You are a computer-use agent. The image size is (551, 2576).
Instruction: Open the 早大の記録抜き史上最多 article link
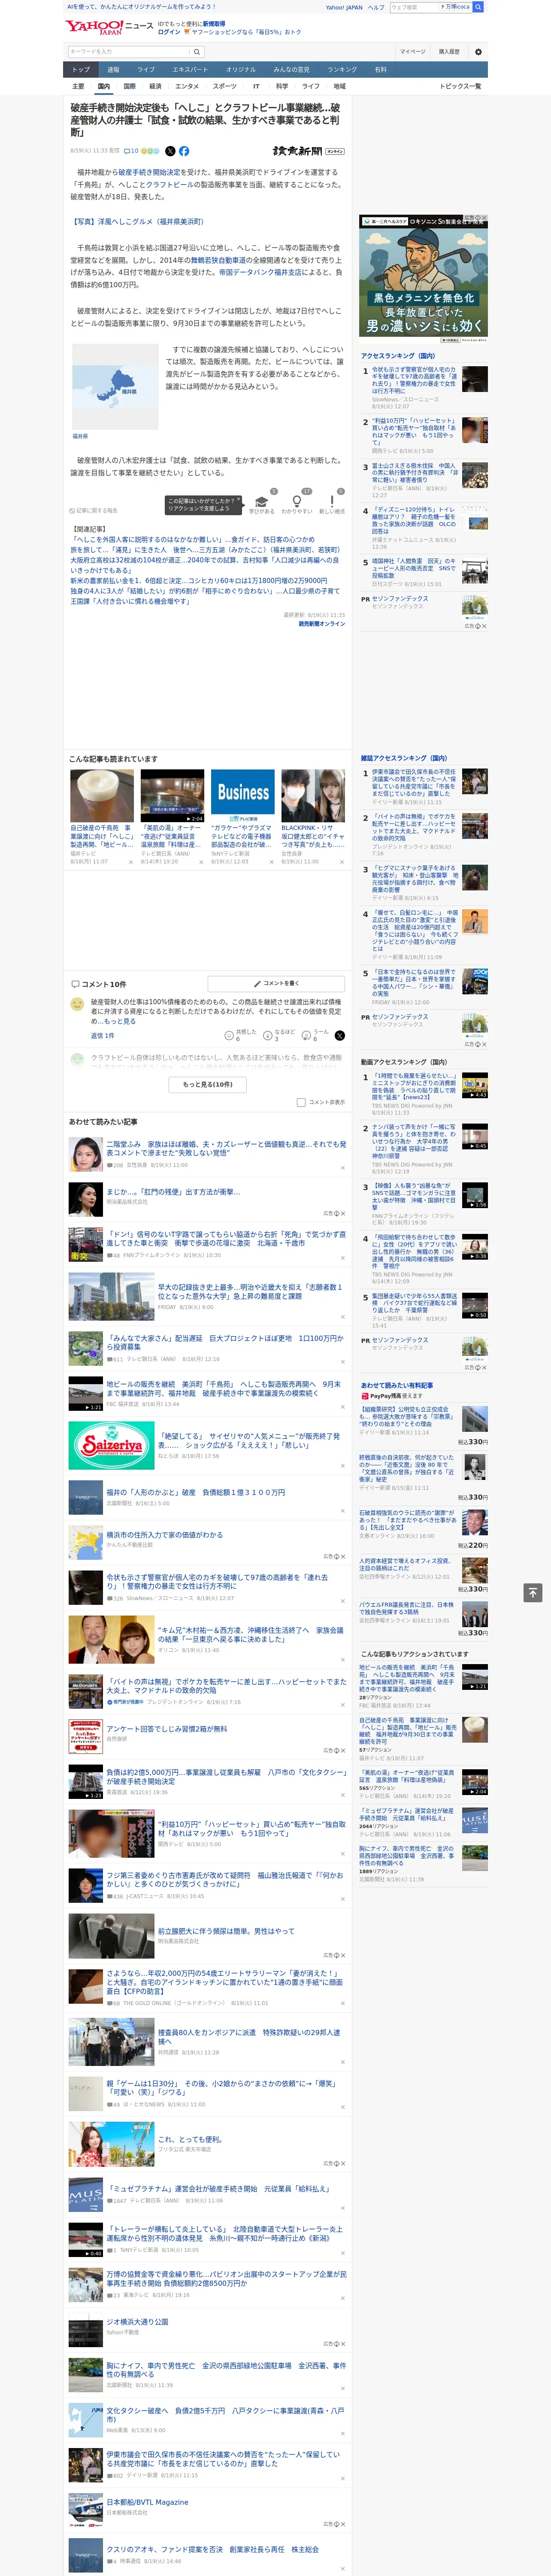(250, 1291)
